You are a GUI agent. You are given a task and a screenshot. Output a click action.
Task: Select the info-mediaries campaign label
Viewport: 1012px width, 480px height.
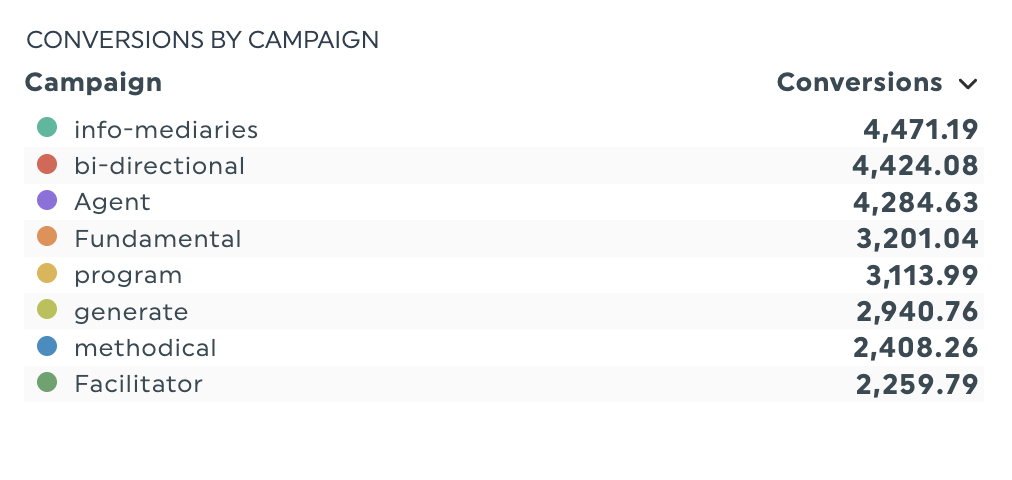coord(166,129)
